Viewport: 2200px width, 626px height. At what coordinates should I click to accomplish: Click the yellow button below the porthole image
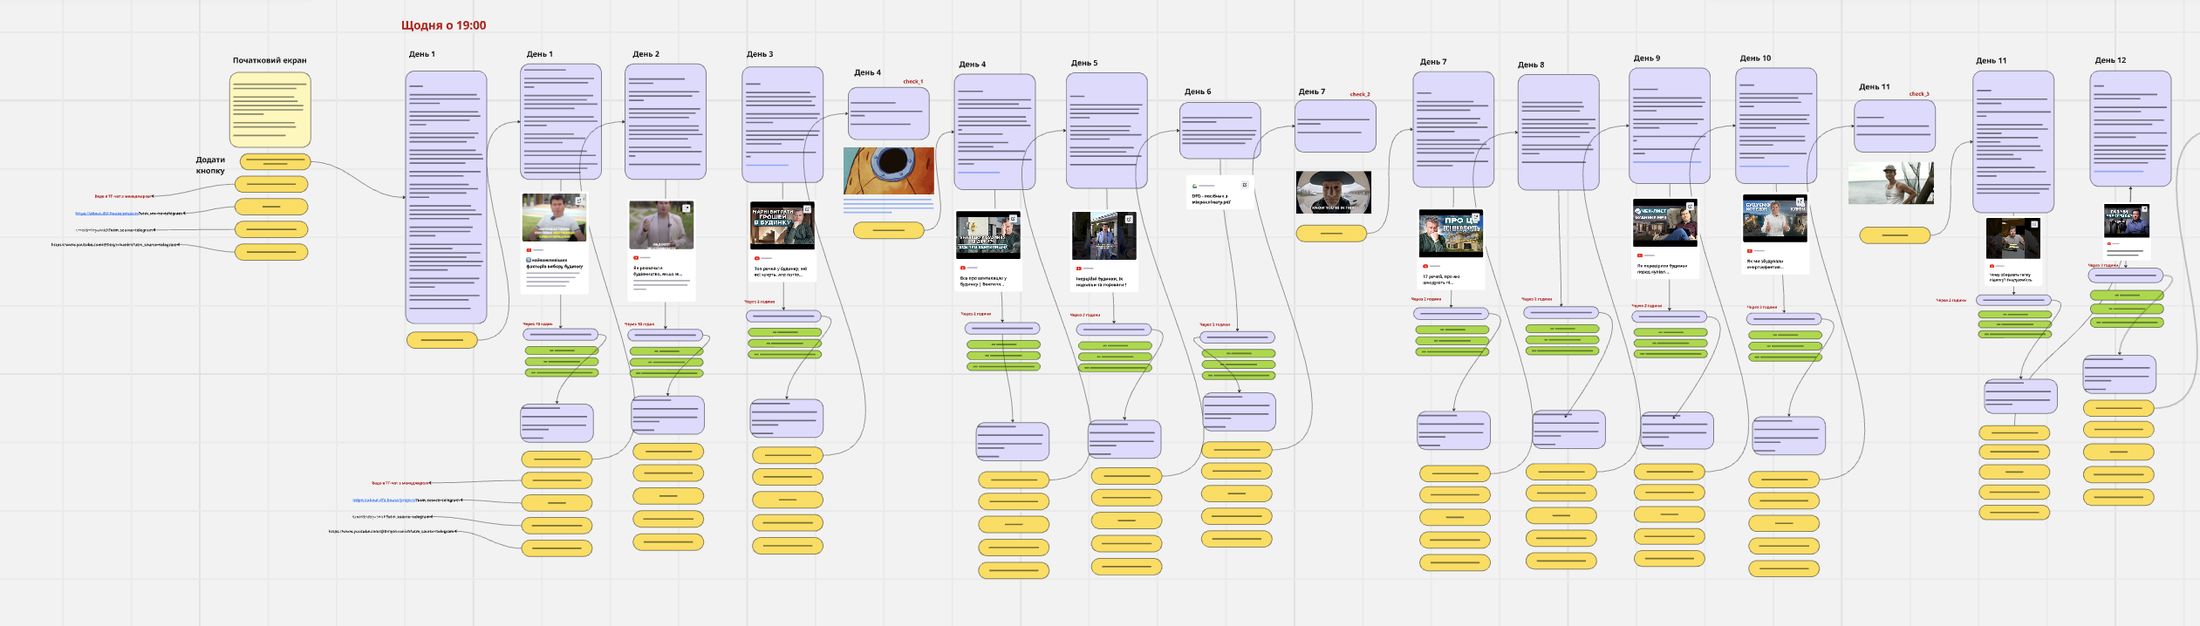point(888,230)
